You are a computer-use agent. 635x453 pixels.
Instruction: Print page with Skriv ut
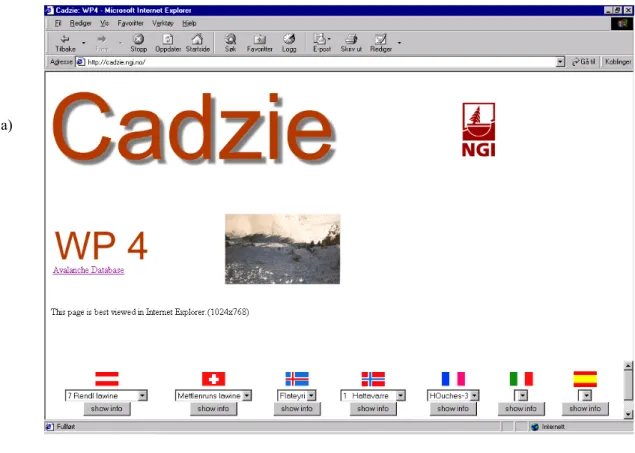[351, 43]
